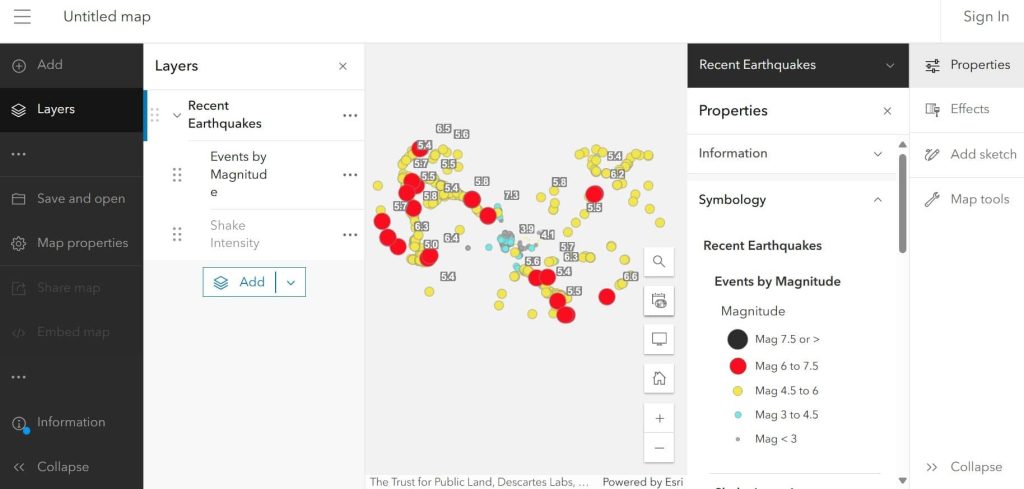
Task: Click the monitor icon on map
Action: click(x=659, y=339)
